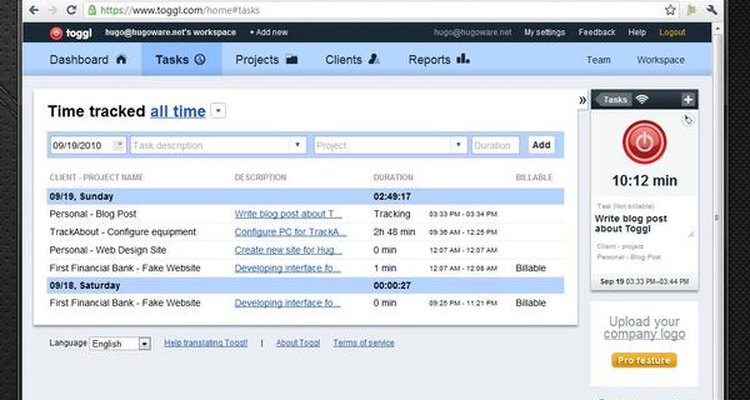The height and width of the screenshot is (400, 750).
Task: Click the toggl logo icon
Action: (56, 33)
